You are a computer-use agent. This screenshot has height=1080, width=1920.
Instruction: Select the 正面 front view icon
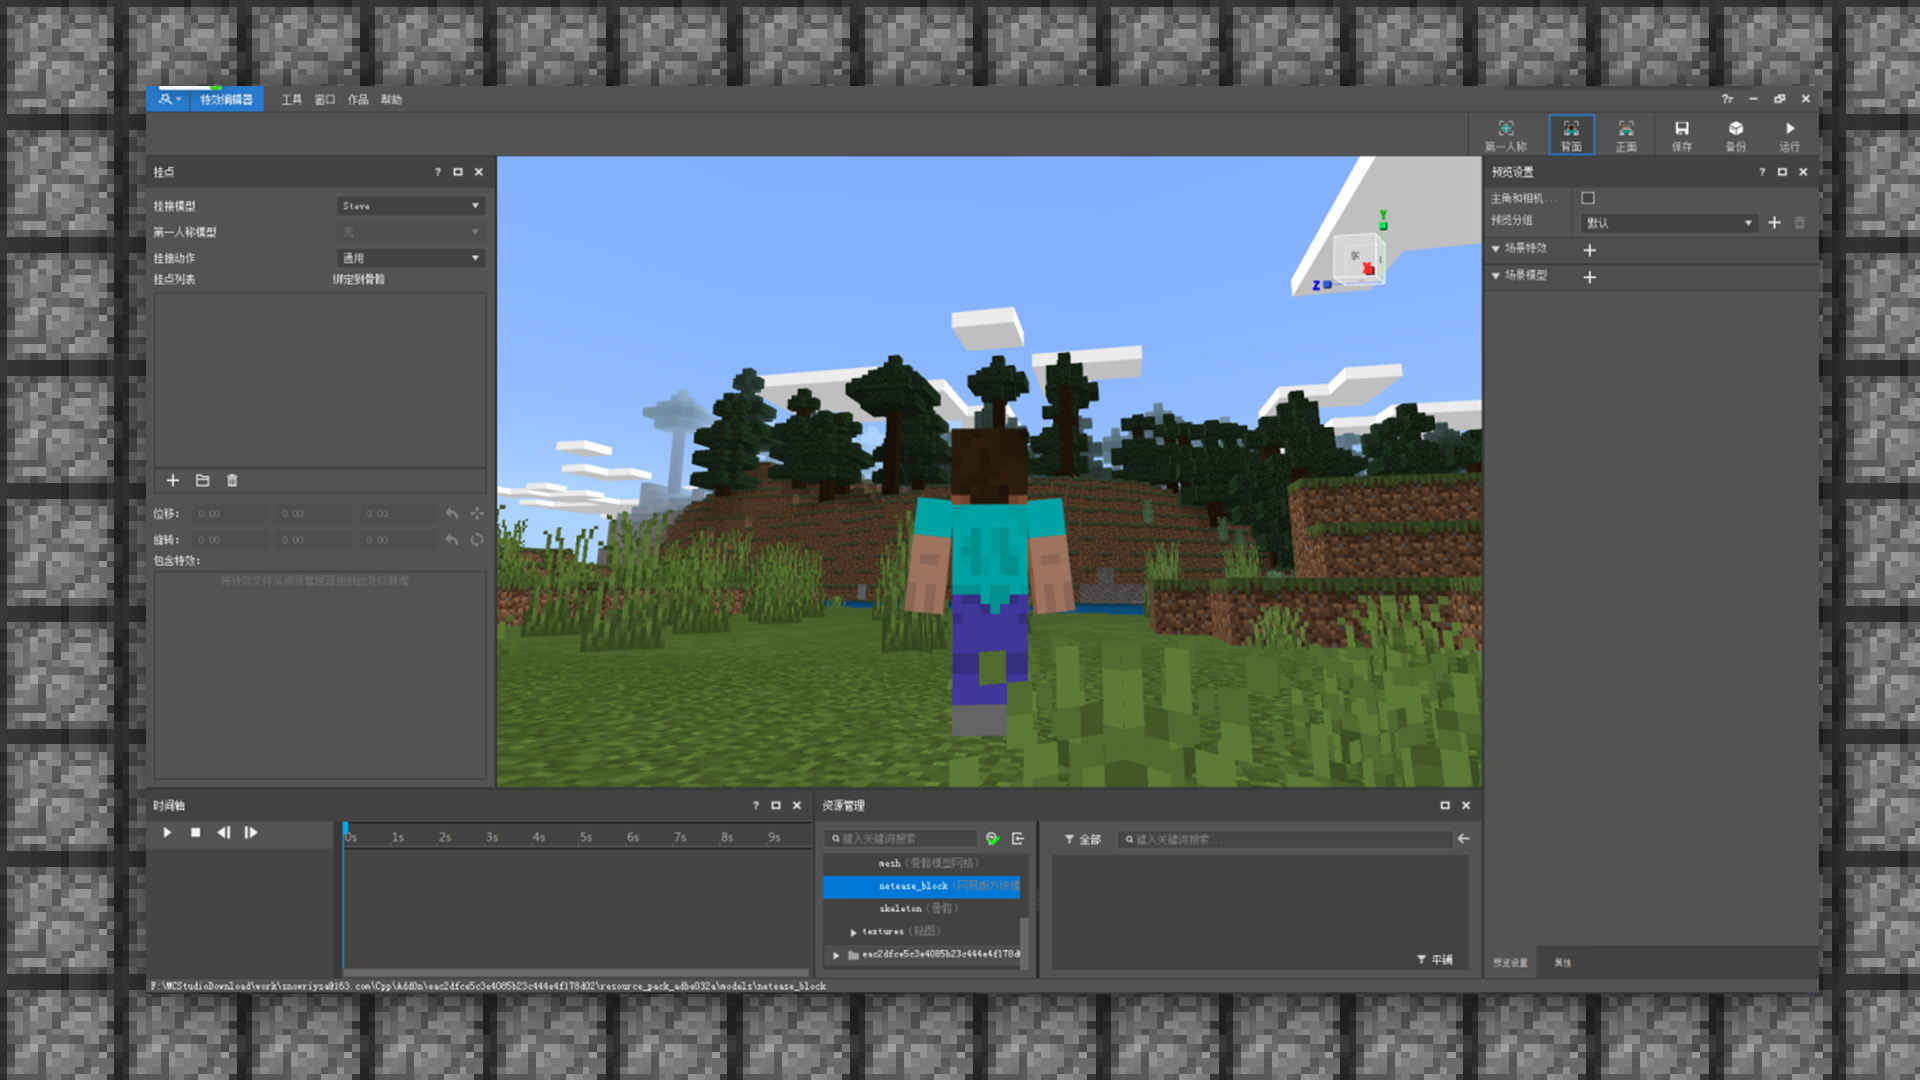coord(1626,135)
